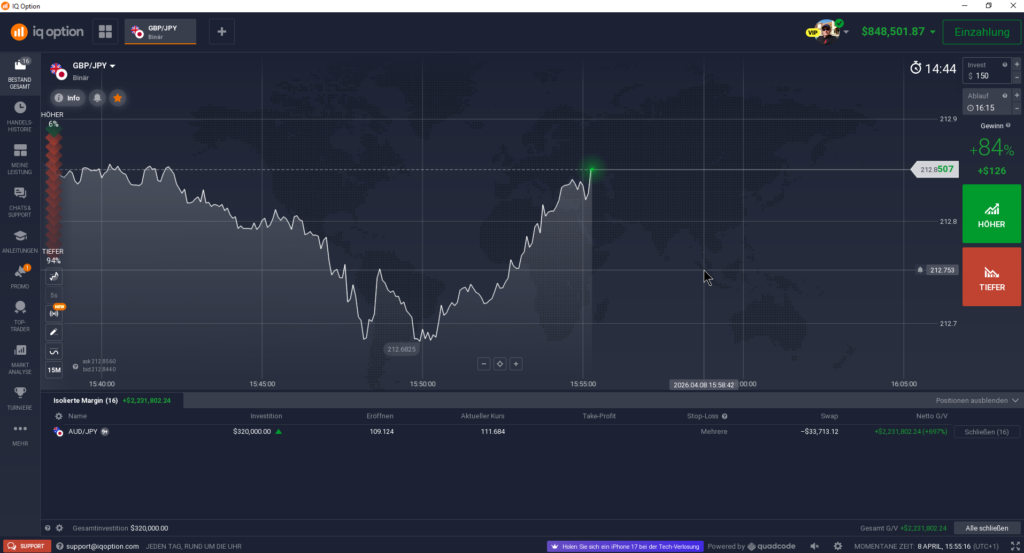Click the Alle schließen button
The width and height of the screenshot is (1024, 553).
coord(985,528)
